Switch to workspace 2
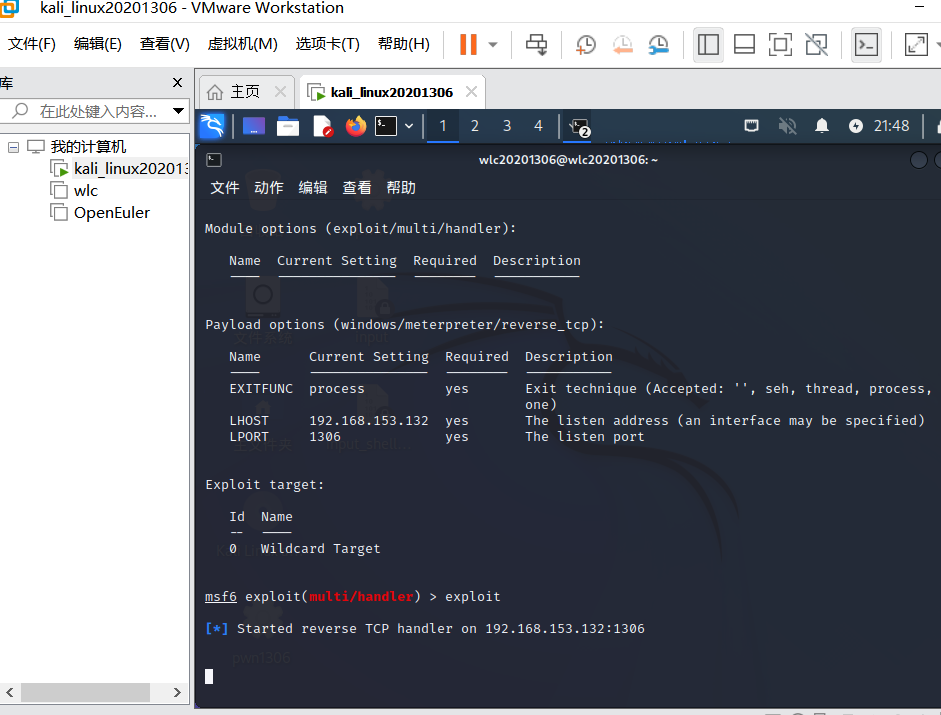 tap(475, 126)
